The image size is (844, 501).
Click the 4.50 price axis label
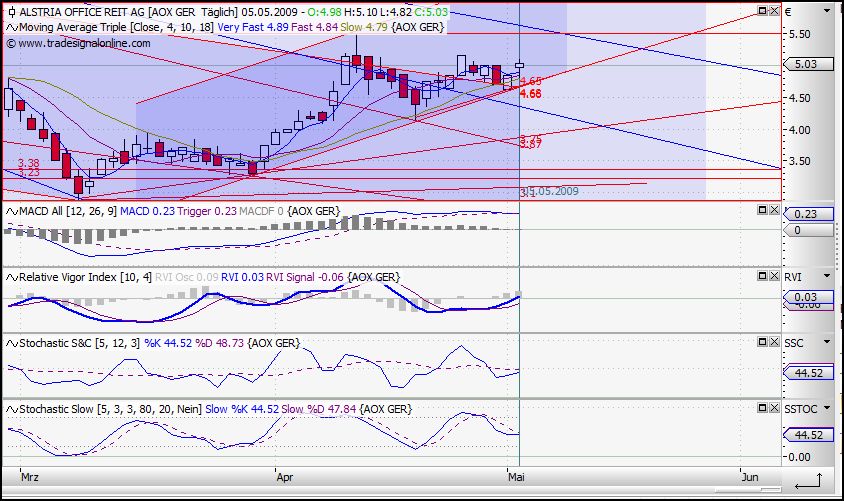point(799,98)
